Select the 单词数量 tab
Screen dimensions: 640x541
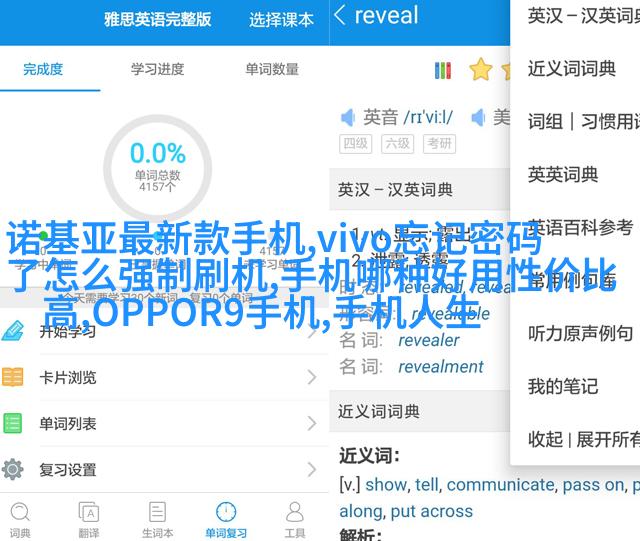coord(272,69)
